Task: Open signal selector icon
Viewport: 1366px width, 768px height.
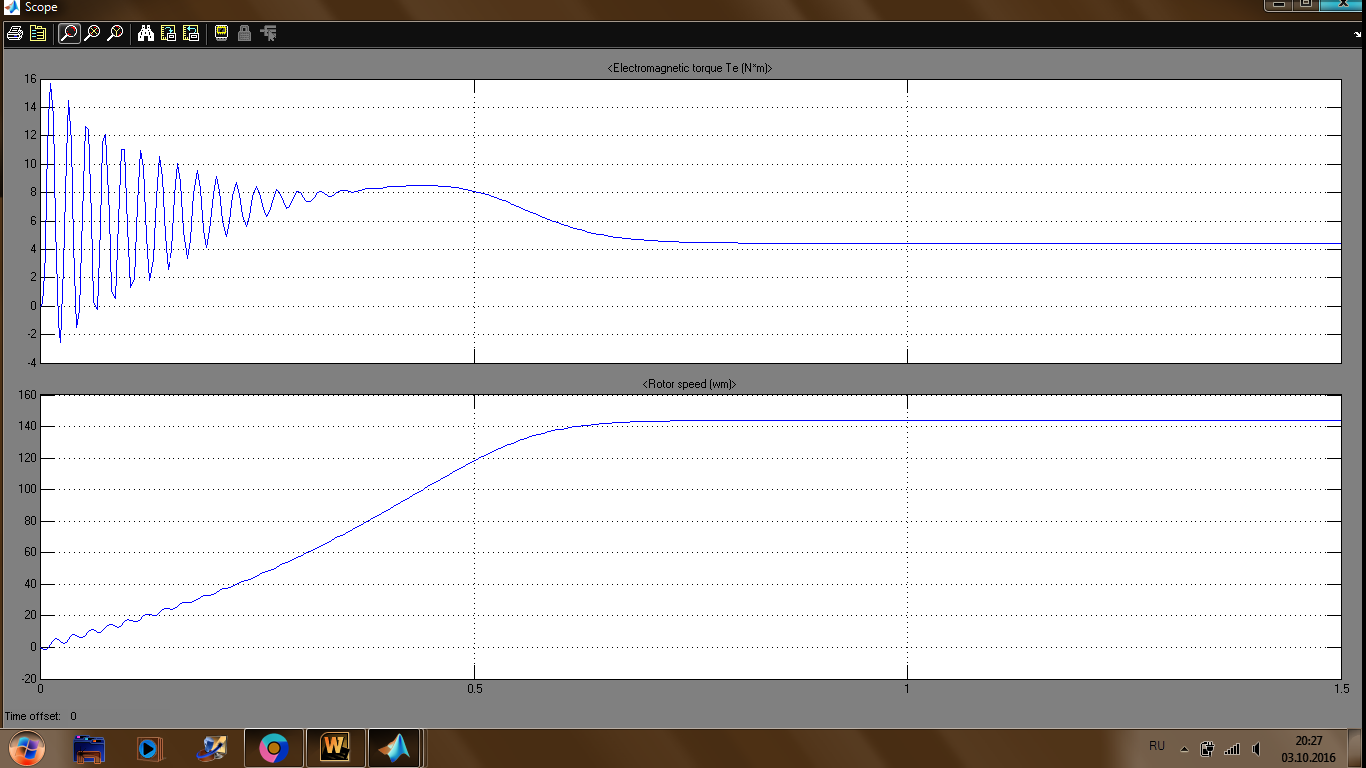Action: pos(268,33)
